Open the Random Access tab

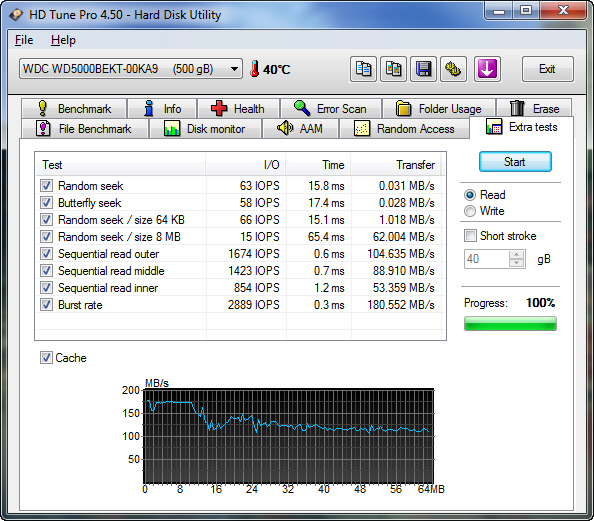pos(404,129)
